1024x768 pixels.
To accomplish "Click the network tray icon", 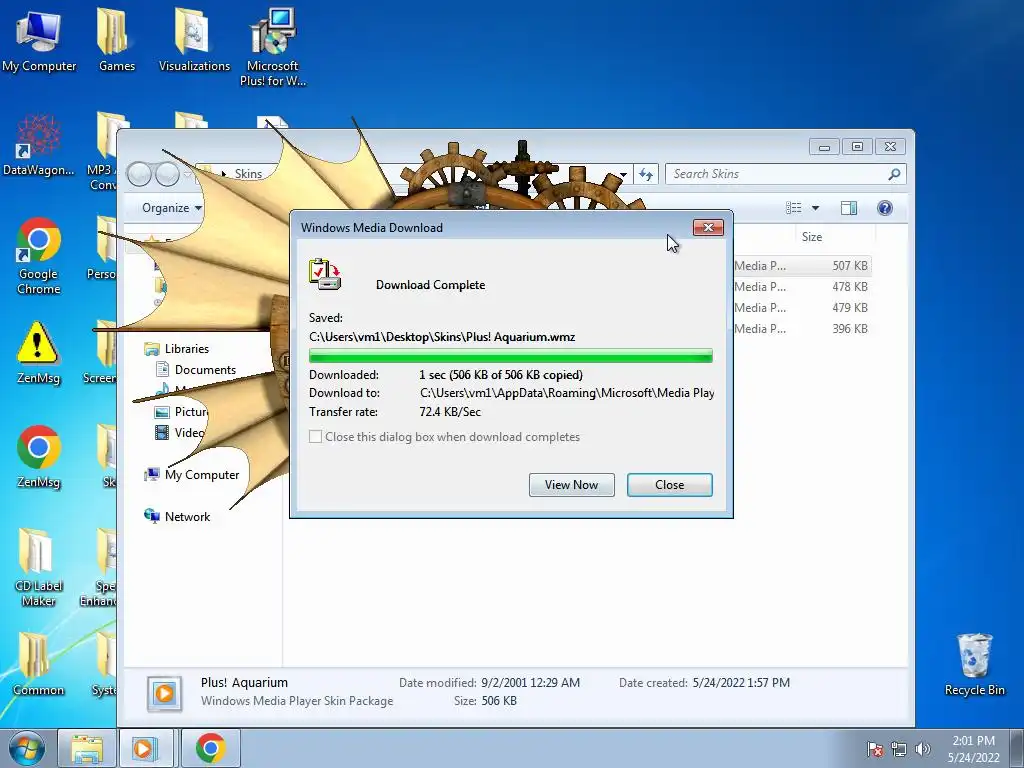I will coord(899,749).
